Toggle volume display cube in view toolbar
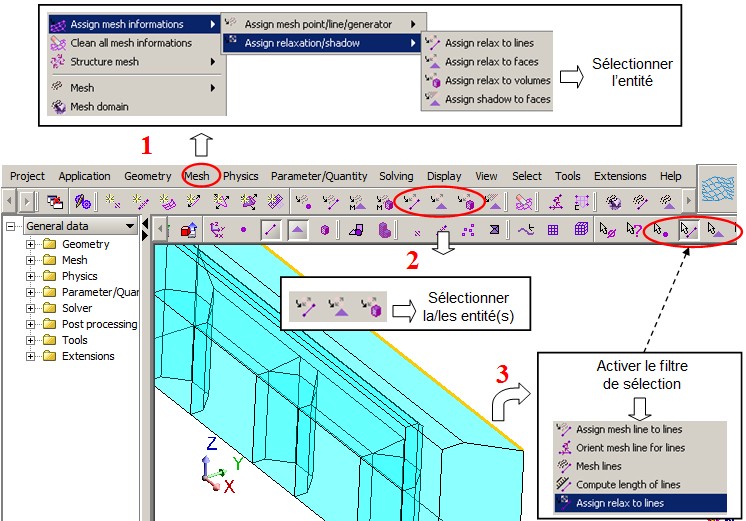746x521 pixels. 325,230
